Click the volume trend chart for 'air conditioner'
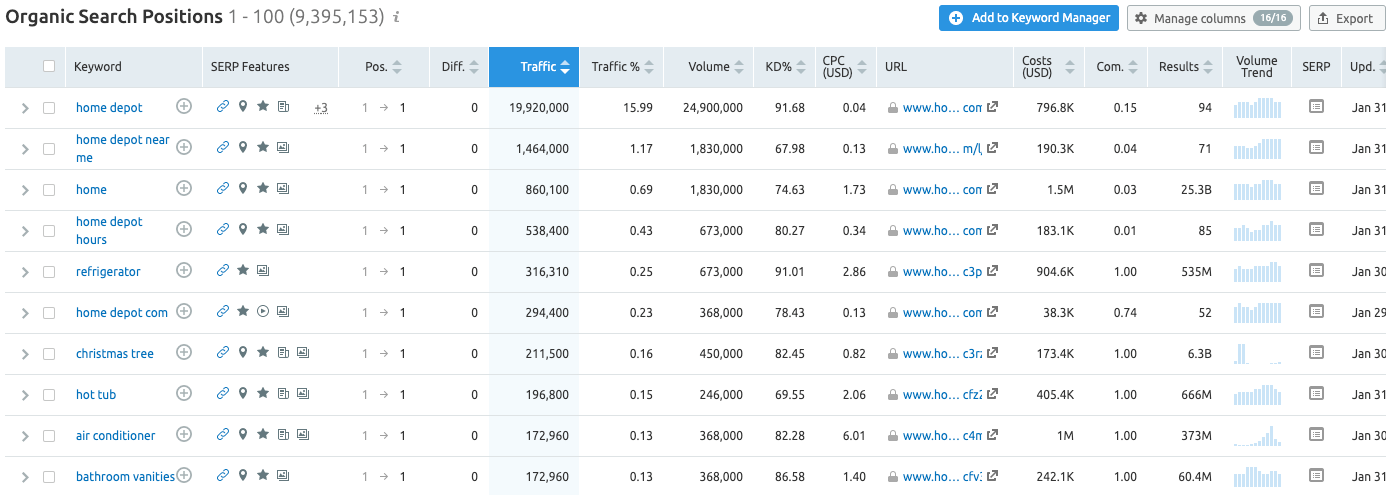1399x495 pixels. [x=1256, y=435]
